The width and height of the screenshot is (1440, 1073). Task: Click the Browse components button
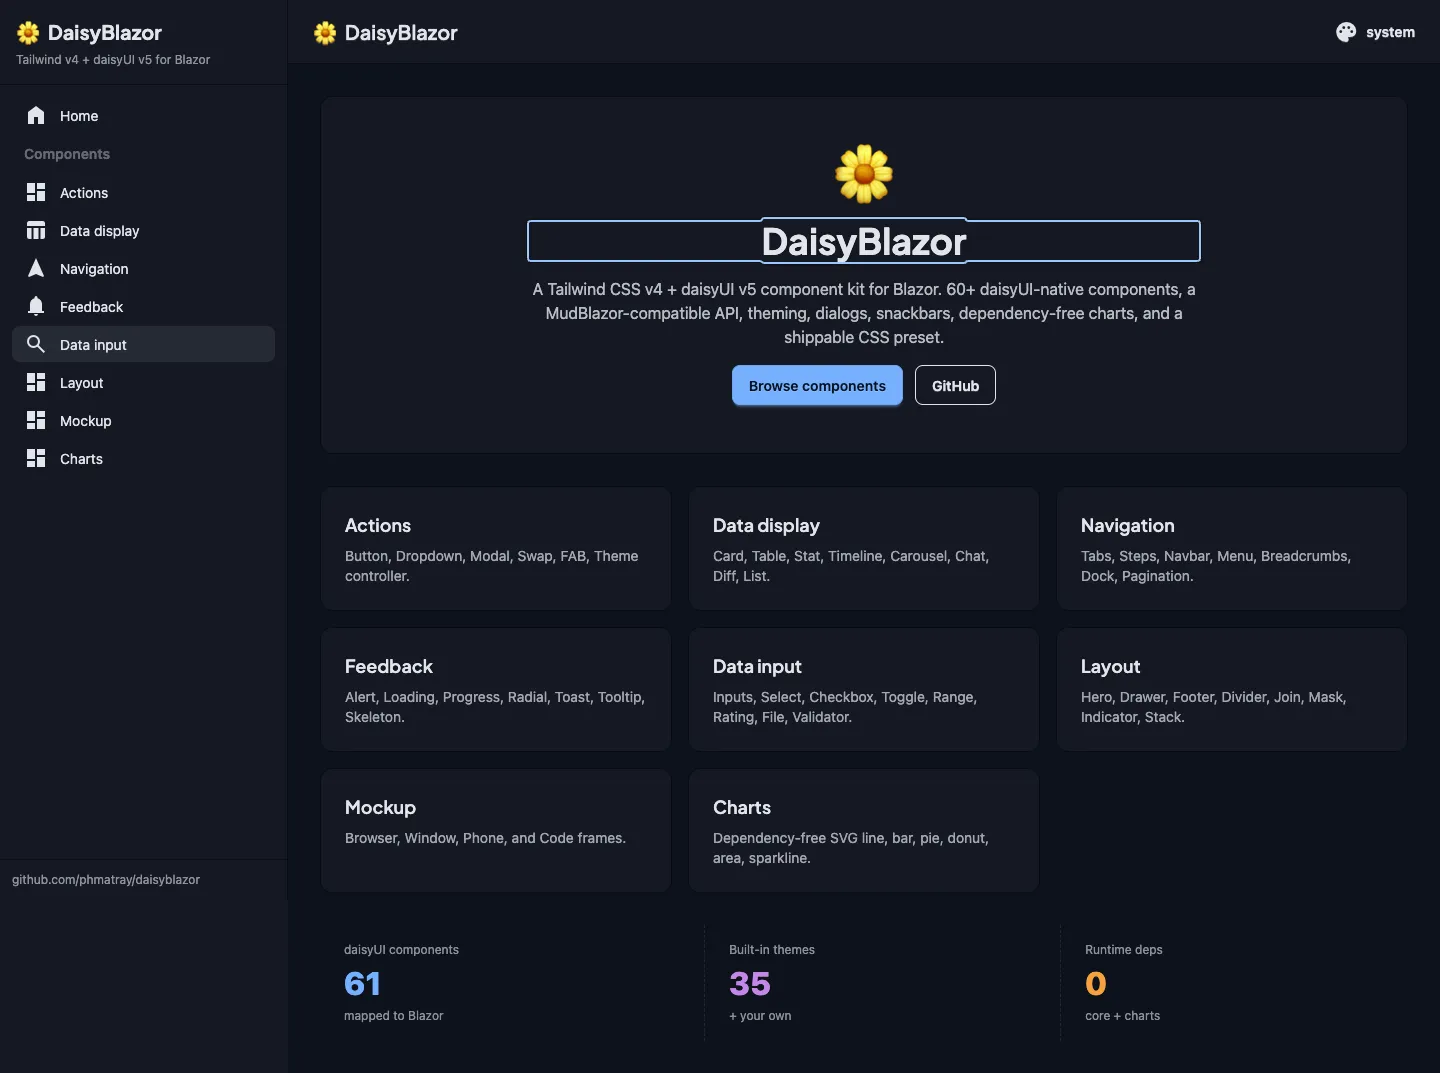(x=817, y=385)
